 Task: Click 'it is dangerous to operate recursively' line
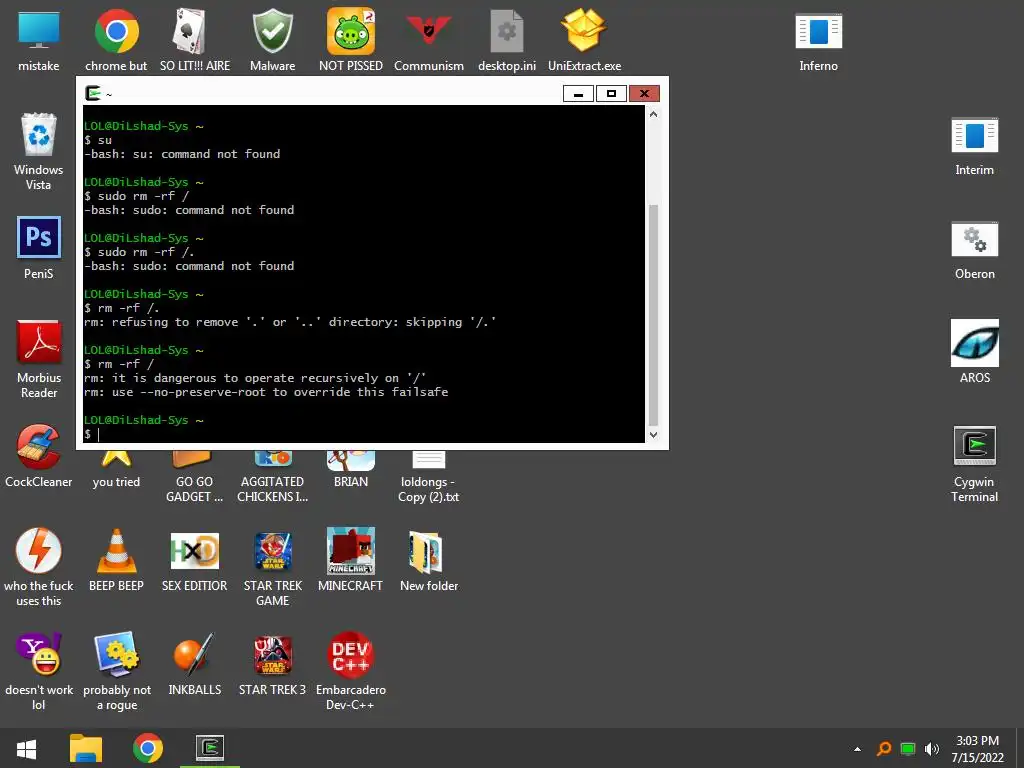[x=255, y=378]
